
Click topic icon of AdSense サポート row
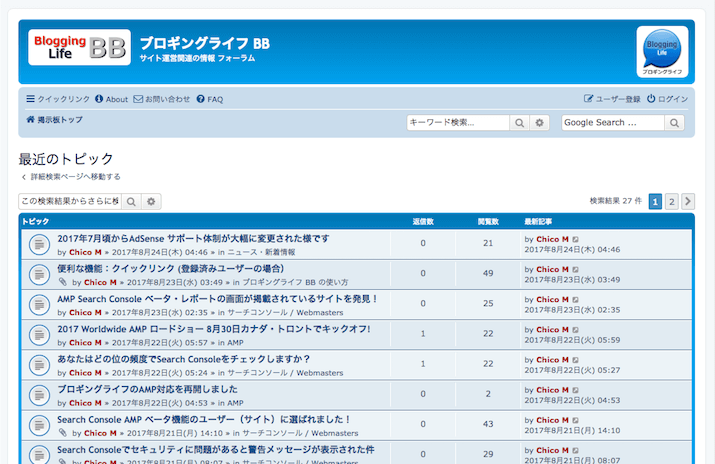click(39, 245)
